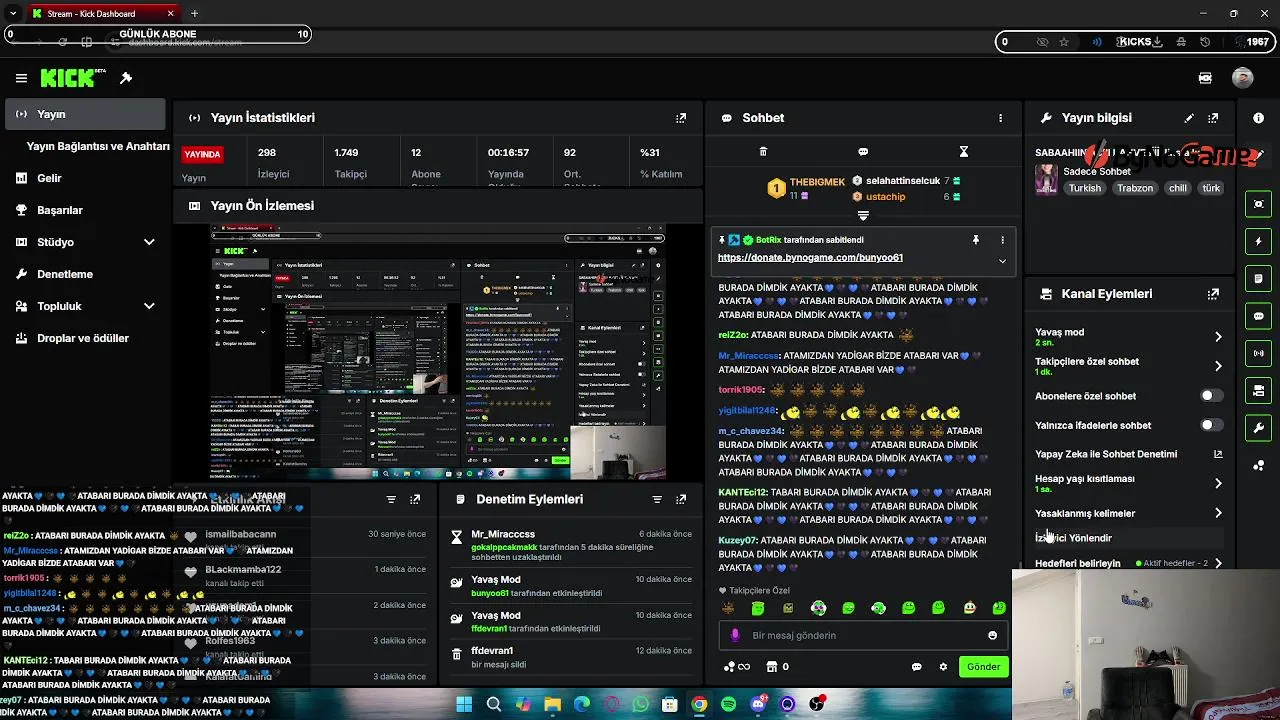Open Hedefleri belirleyin arrow
The width and height of the screenshot is (1280, 720).
(1218, 563)
